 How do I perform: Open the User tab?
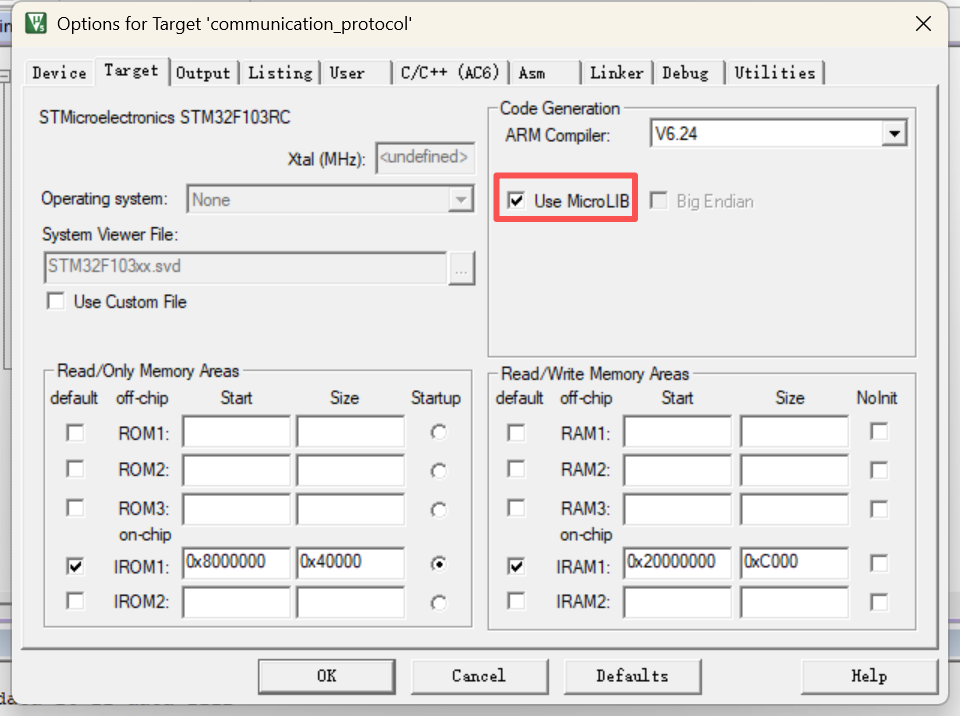[357, 73]
